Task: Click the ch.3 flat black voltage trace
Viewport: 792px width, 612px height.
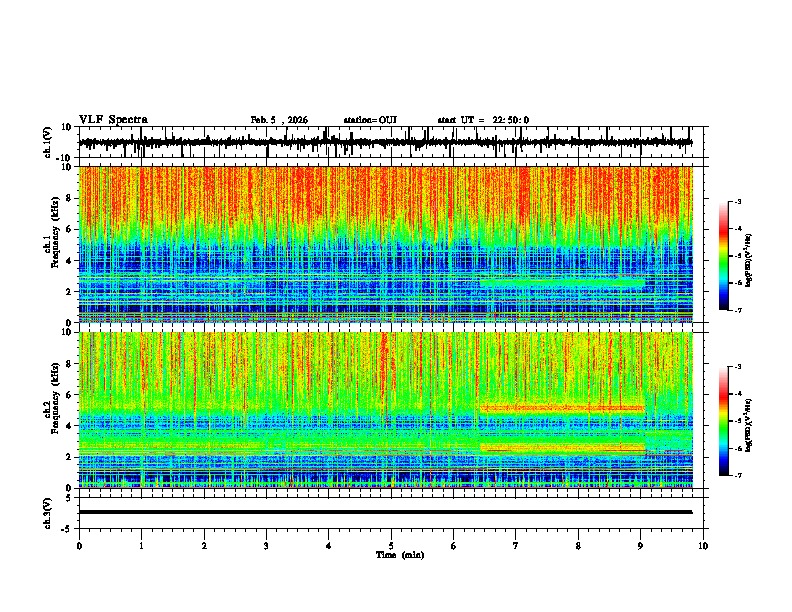Action: click(385, 512)
